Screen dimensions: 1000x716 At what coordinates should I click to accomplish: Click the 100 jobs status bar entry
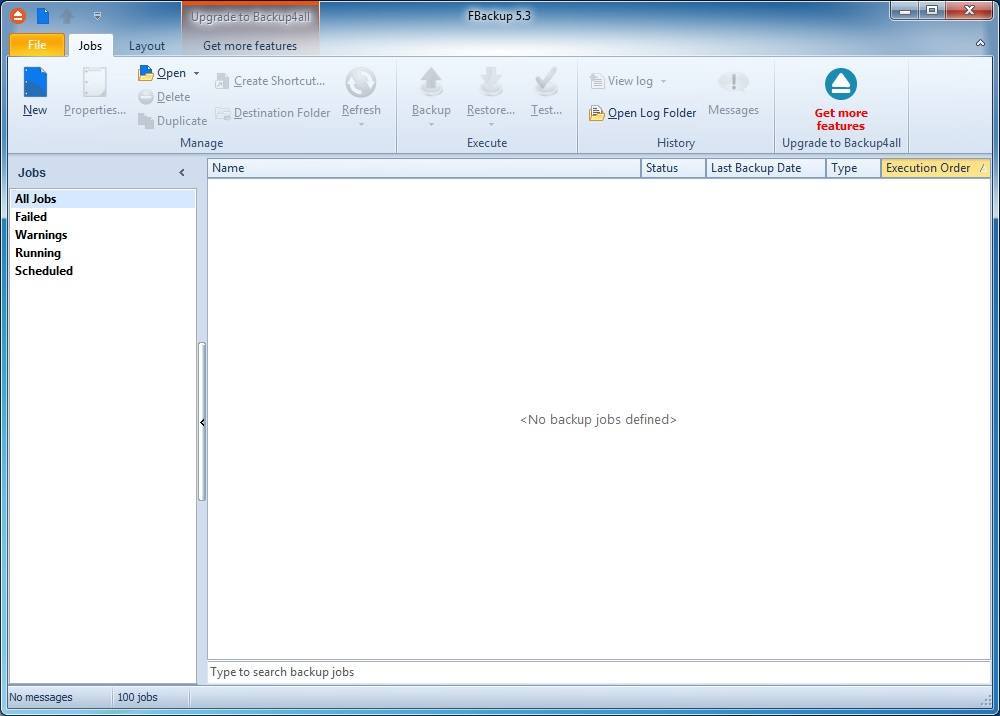point(137,698)
